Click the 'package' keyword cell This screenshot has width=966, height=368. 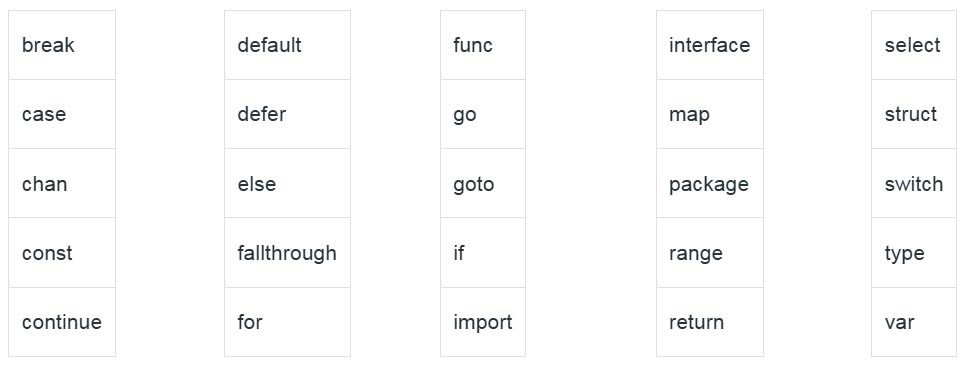coord(710,183)
